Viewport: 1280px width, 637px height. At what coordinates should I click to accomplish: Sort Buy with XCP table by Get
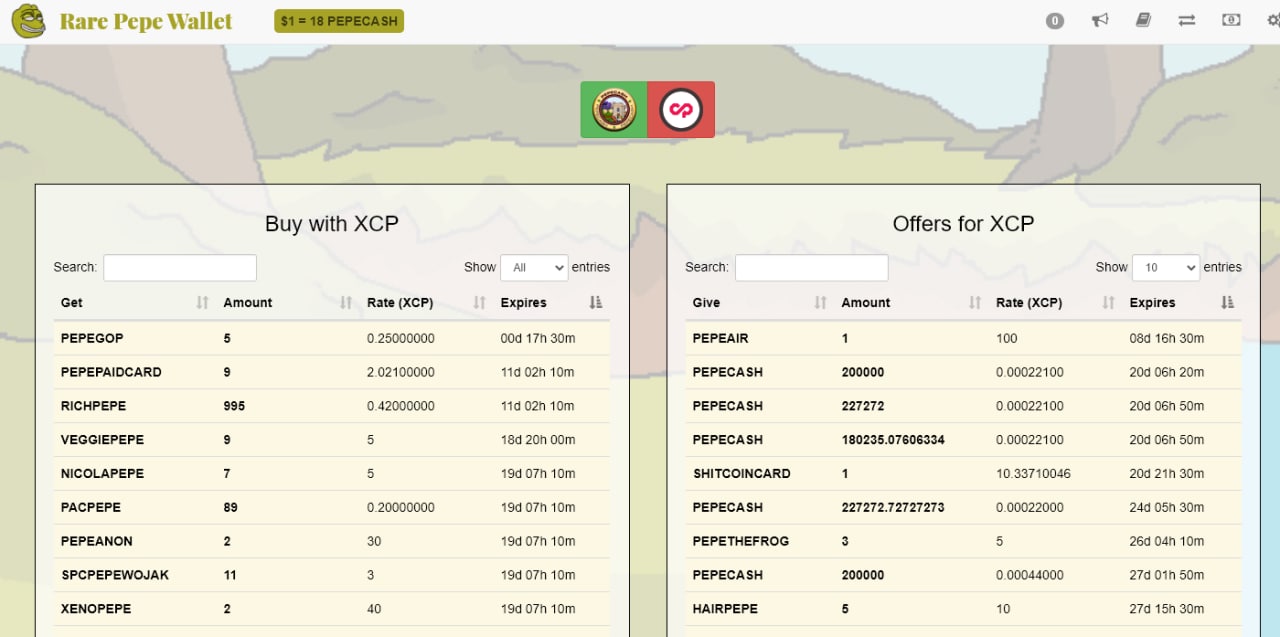pyautogui.click(x=134, y=302)
